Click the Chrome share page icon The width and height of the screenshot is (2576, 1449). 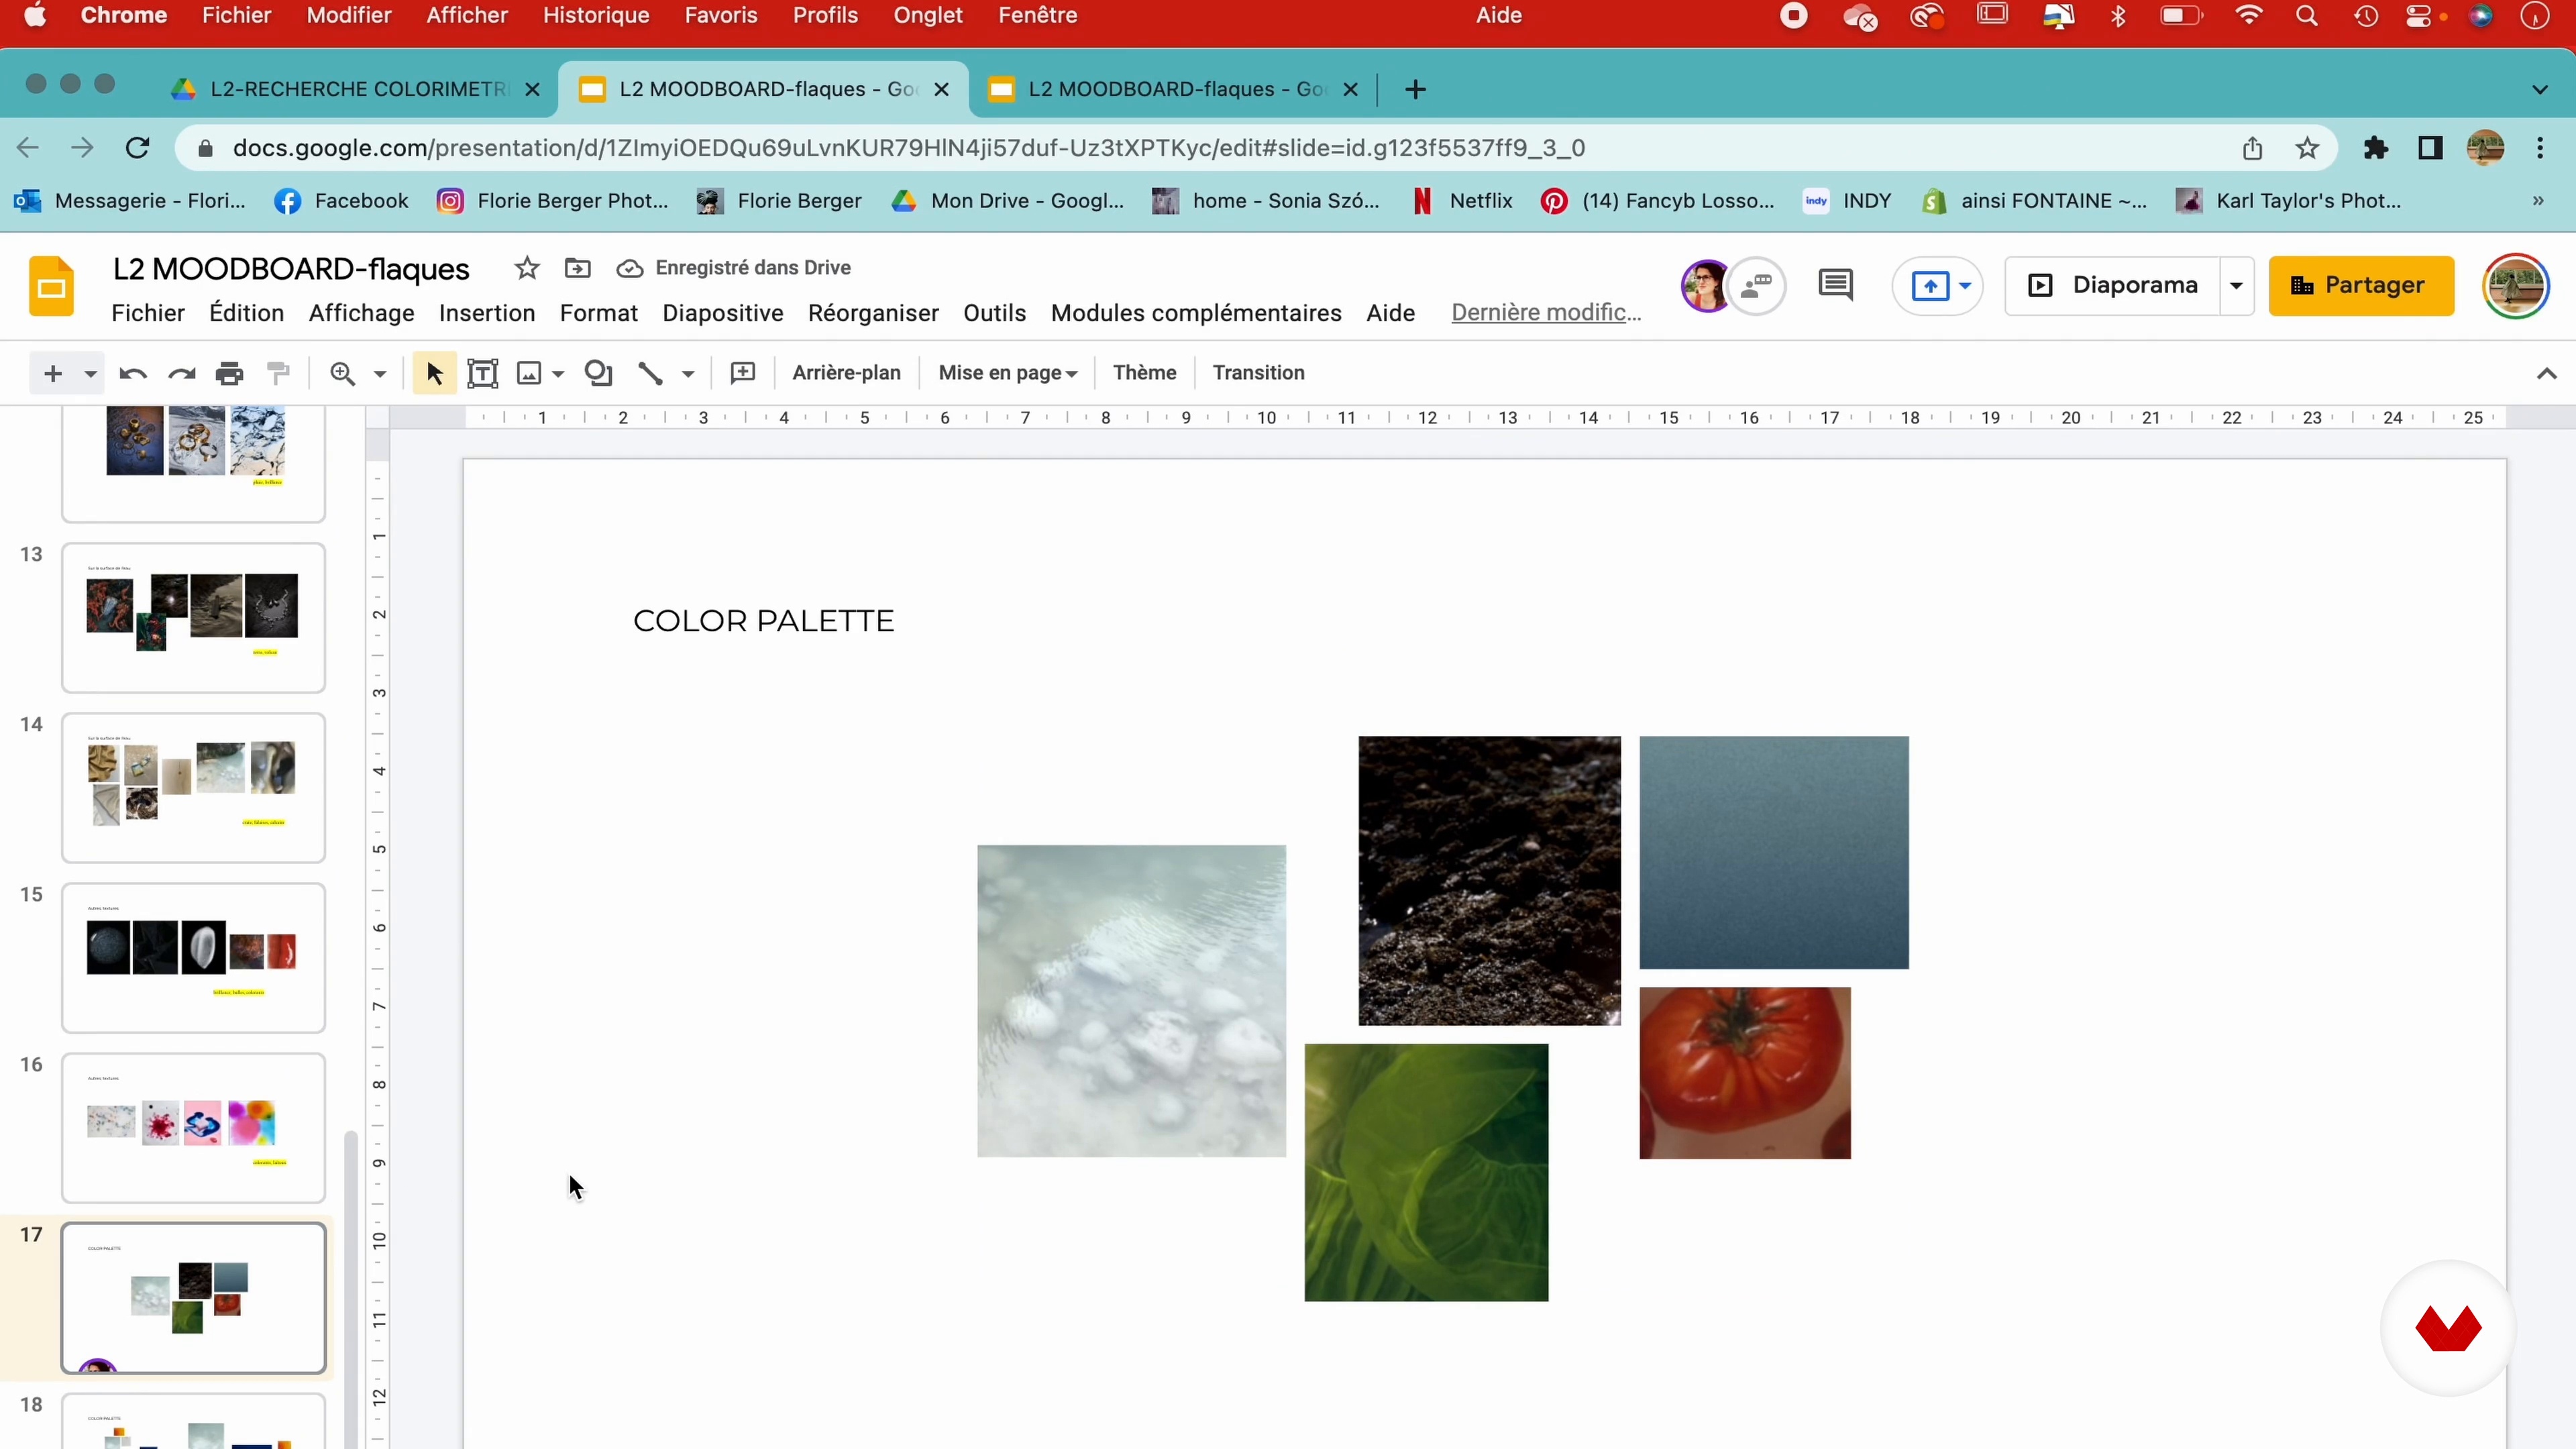pyautogui.click(x=2252, y=148)
